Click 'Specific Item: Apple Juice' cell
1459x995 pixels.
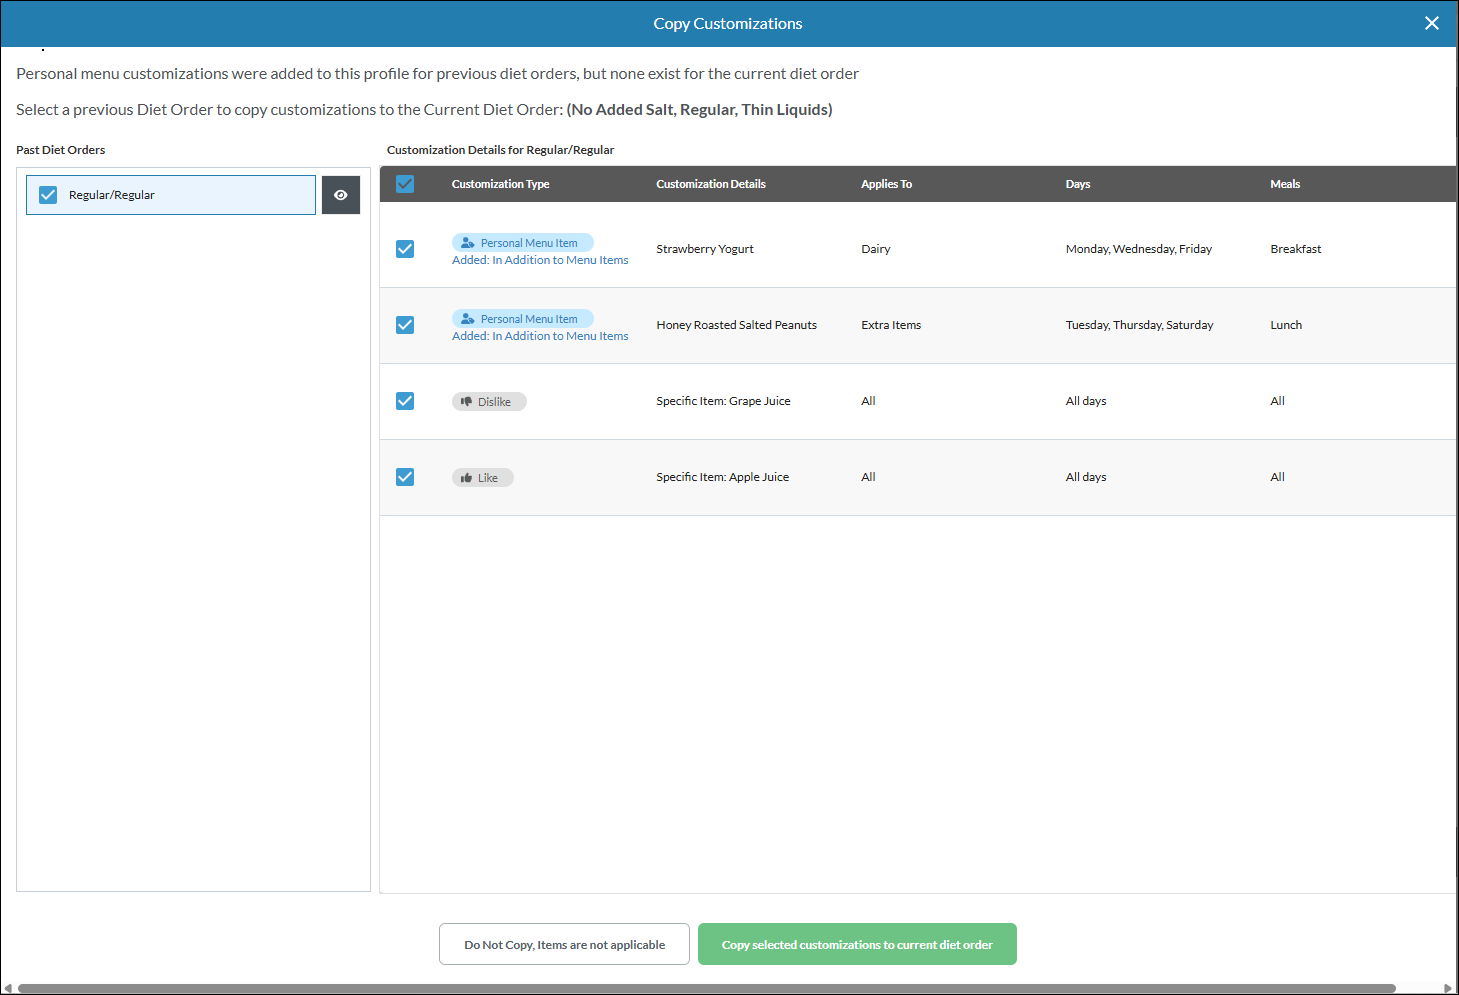tap(723, 477)
